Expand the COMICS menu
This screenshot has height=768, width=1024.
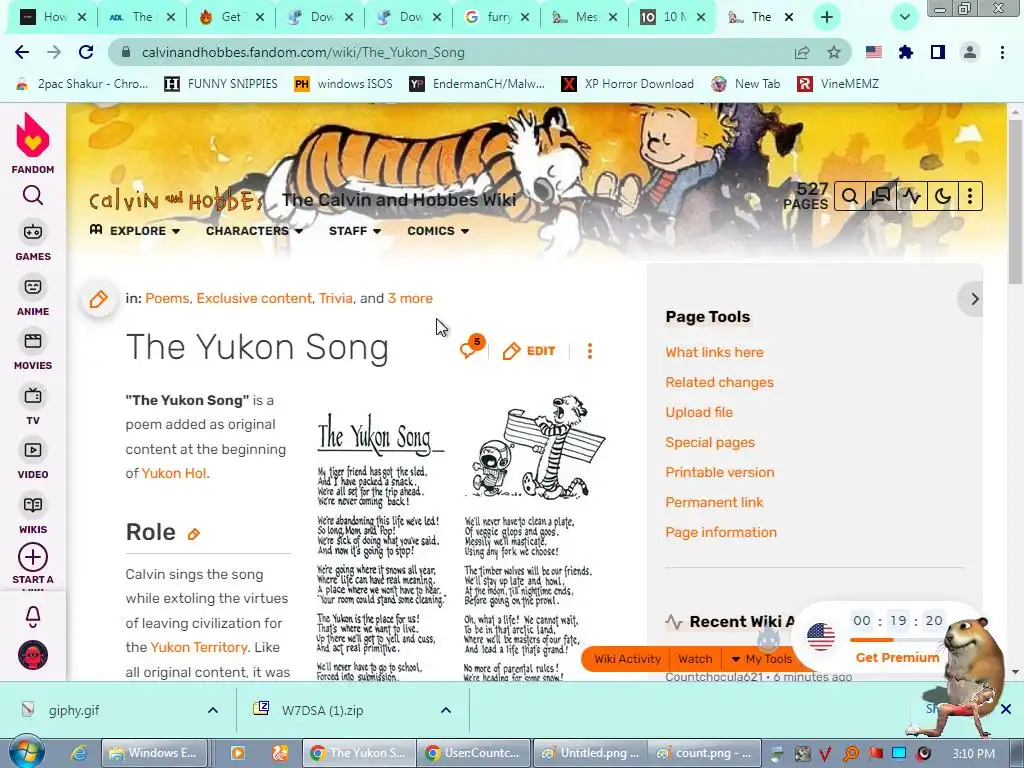tap(438, 231)
